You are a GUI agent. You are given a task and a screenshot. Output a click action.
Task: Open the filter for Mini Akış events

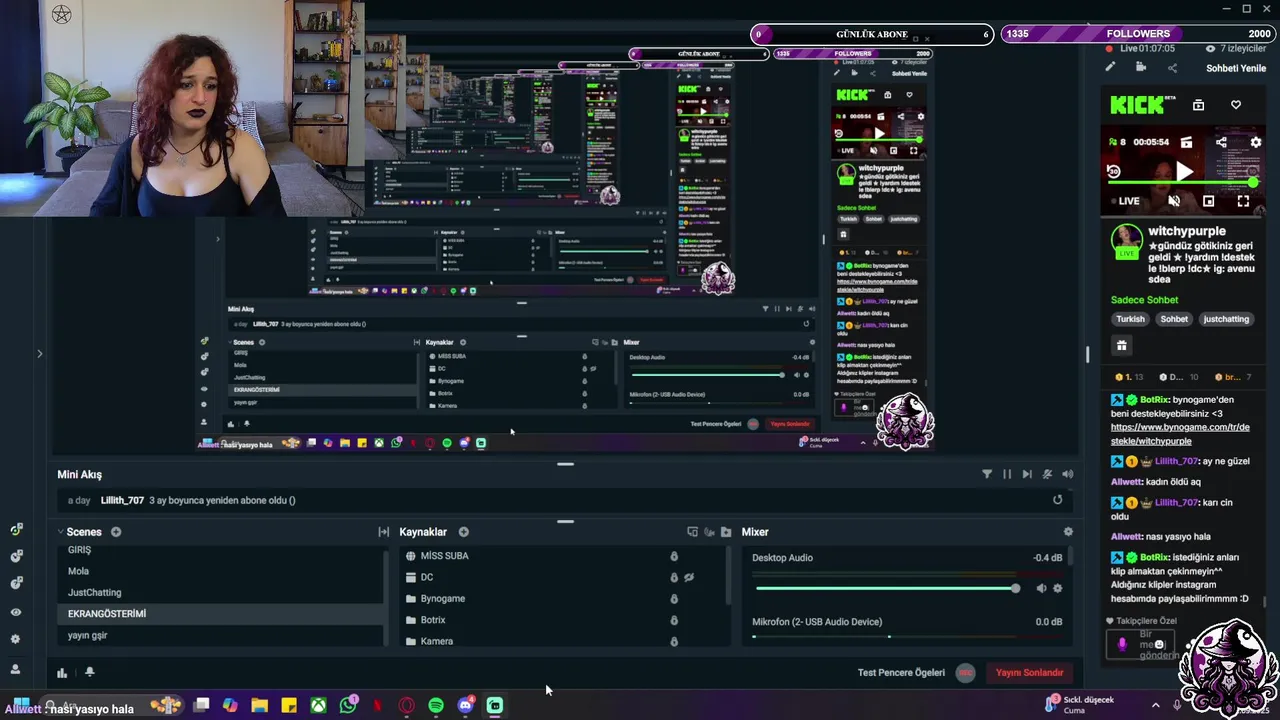coord(987,474)
